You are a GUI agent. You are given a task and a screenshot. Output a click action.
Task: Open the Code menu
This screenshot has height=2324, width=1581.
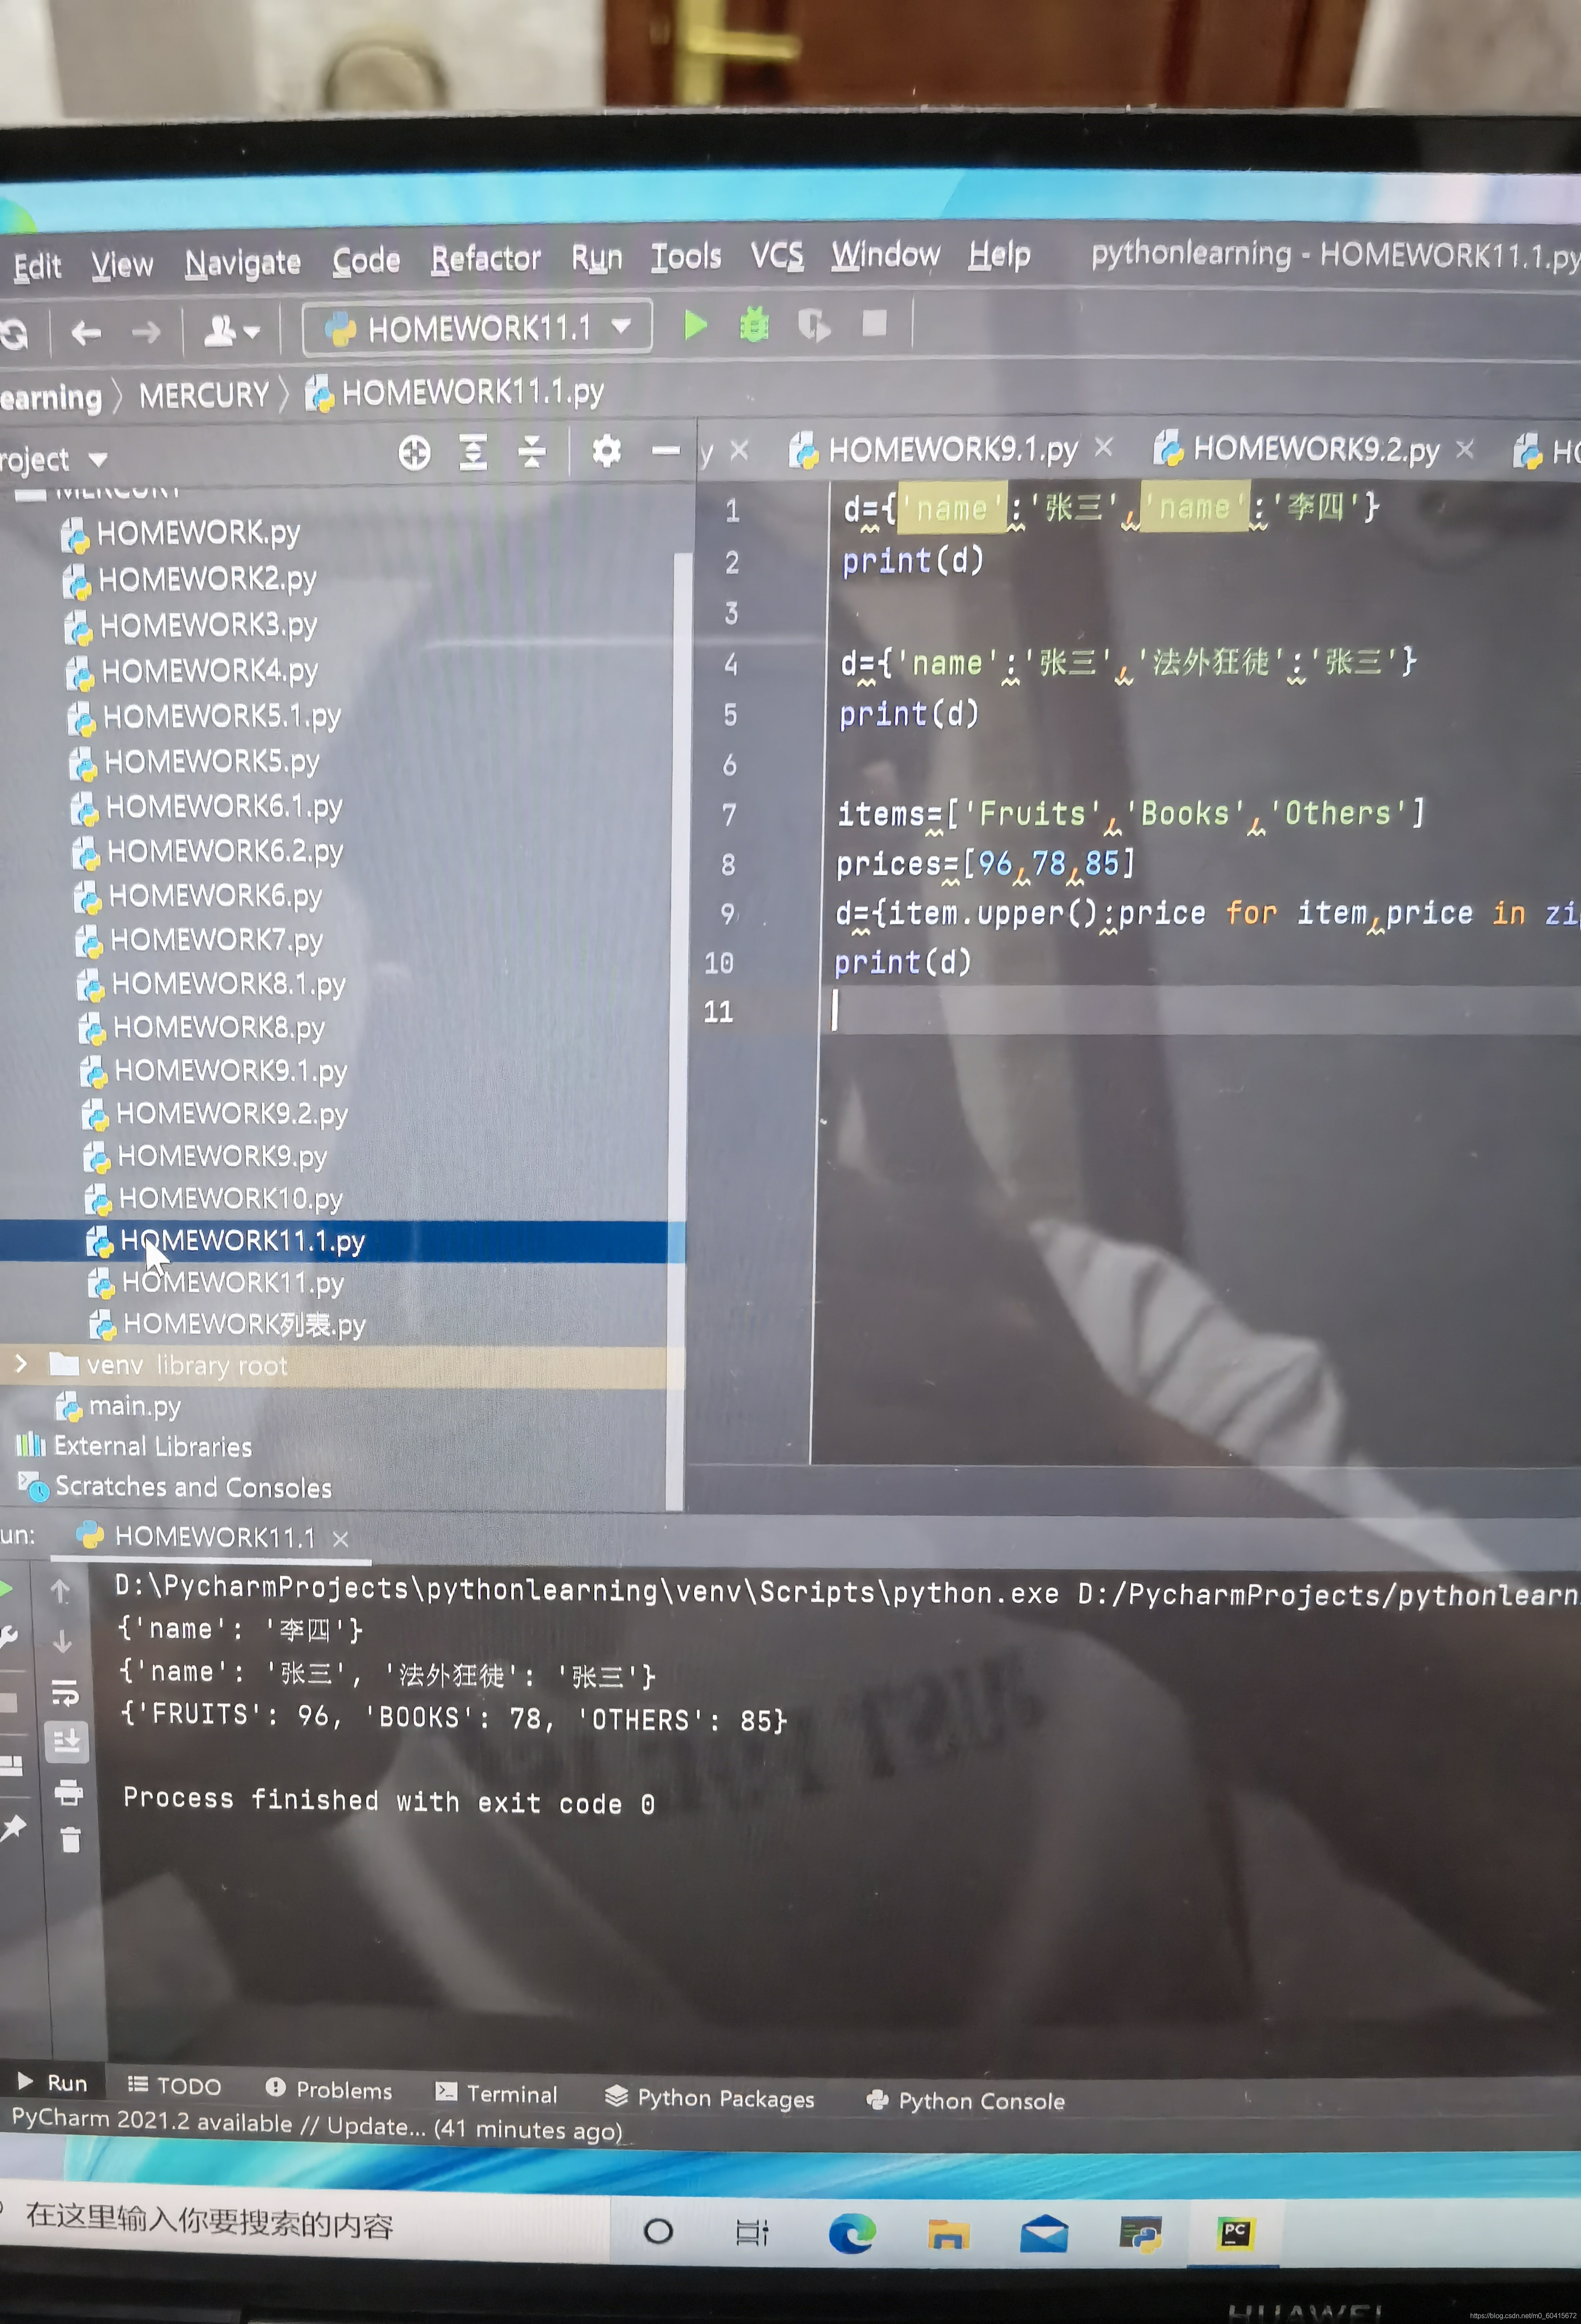(366, 261)
